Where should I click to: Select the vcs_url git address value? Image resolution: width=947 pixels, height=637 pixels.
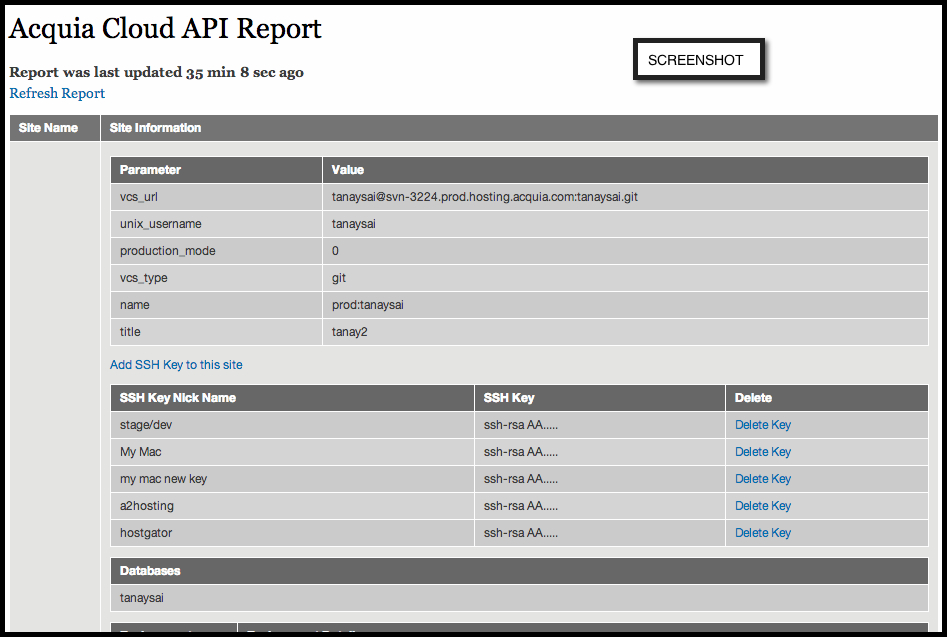(x=484, y=197)
